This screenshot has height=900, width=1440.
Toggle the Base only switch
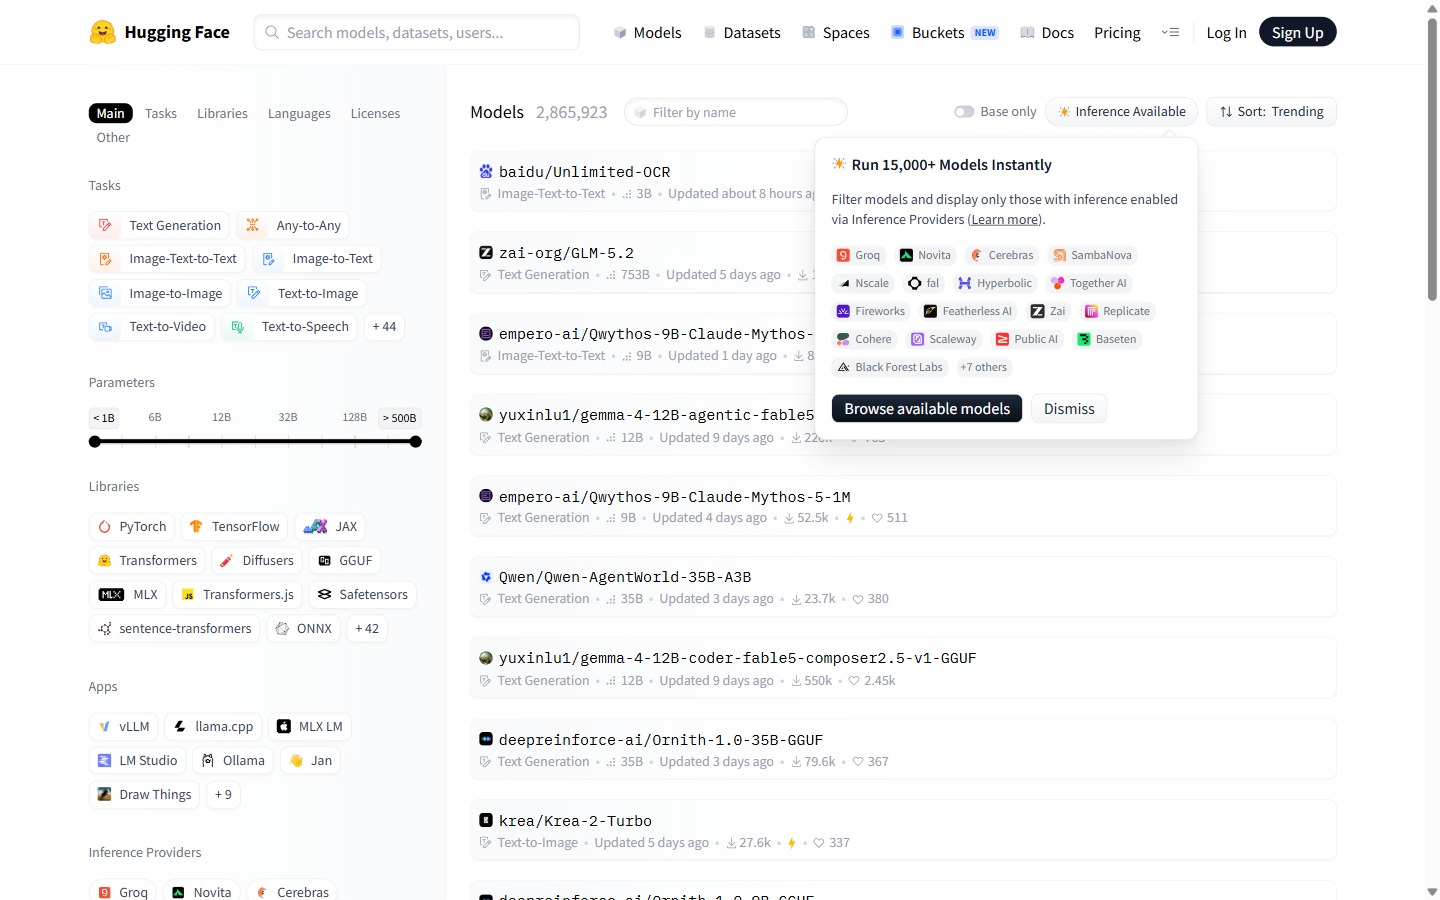click(964, 112)
